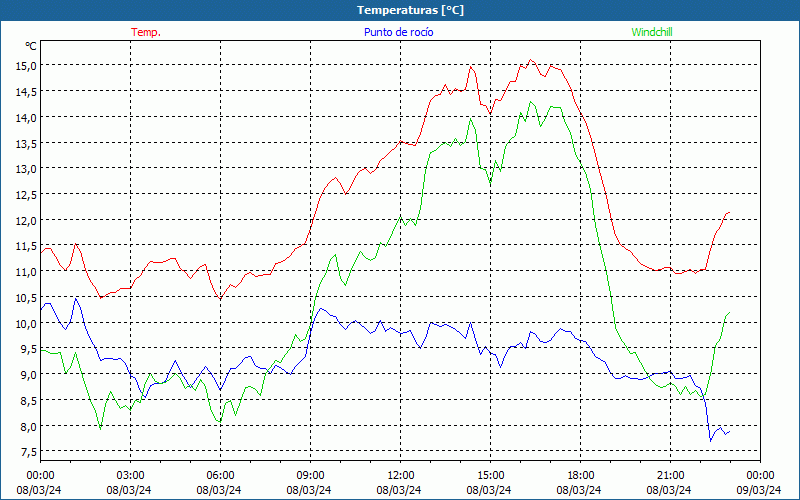Click the 09:00 time axis label
The image size is (800, 500).
[x=311, y=476]
